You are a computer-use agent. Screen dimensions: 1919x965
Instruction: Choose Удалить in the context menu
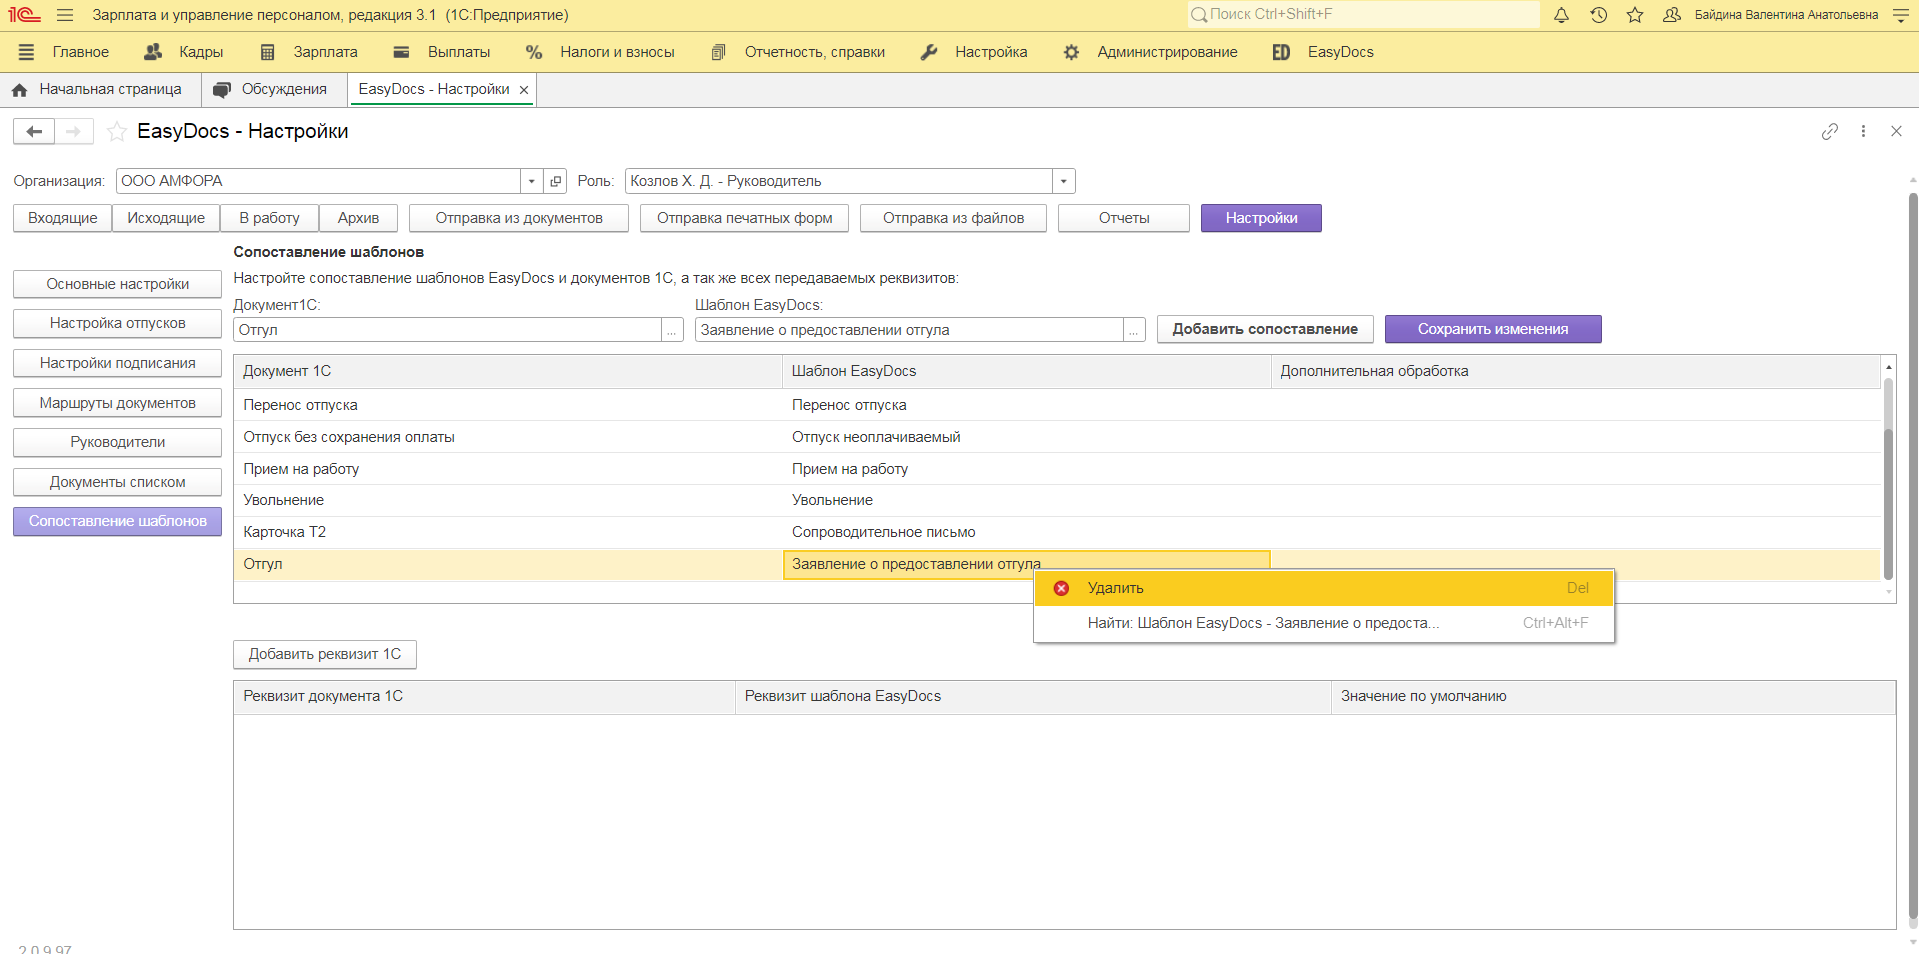click(x=1115, y=588)
